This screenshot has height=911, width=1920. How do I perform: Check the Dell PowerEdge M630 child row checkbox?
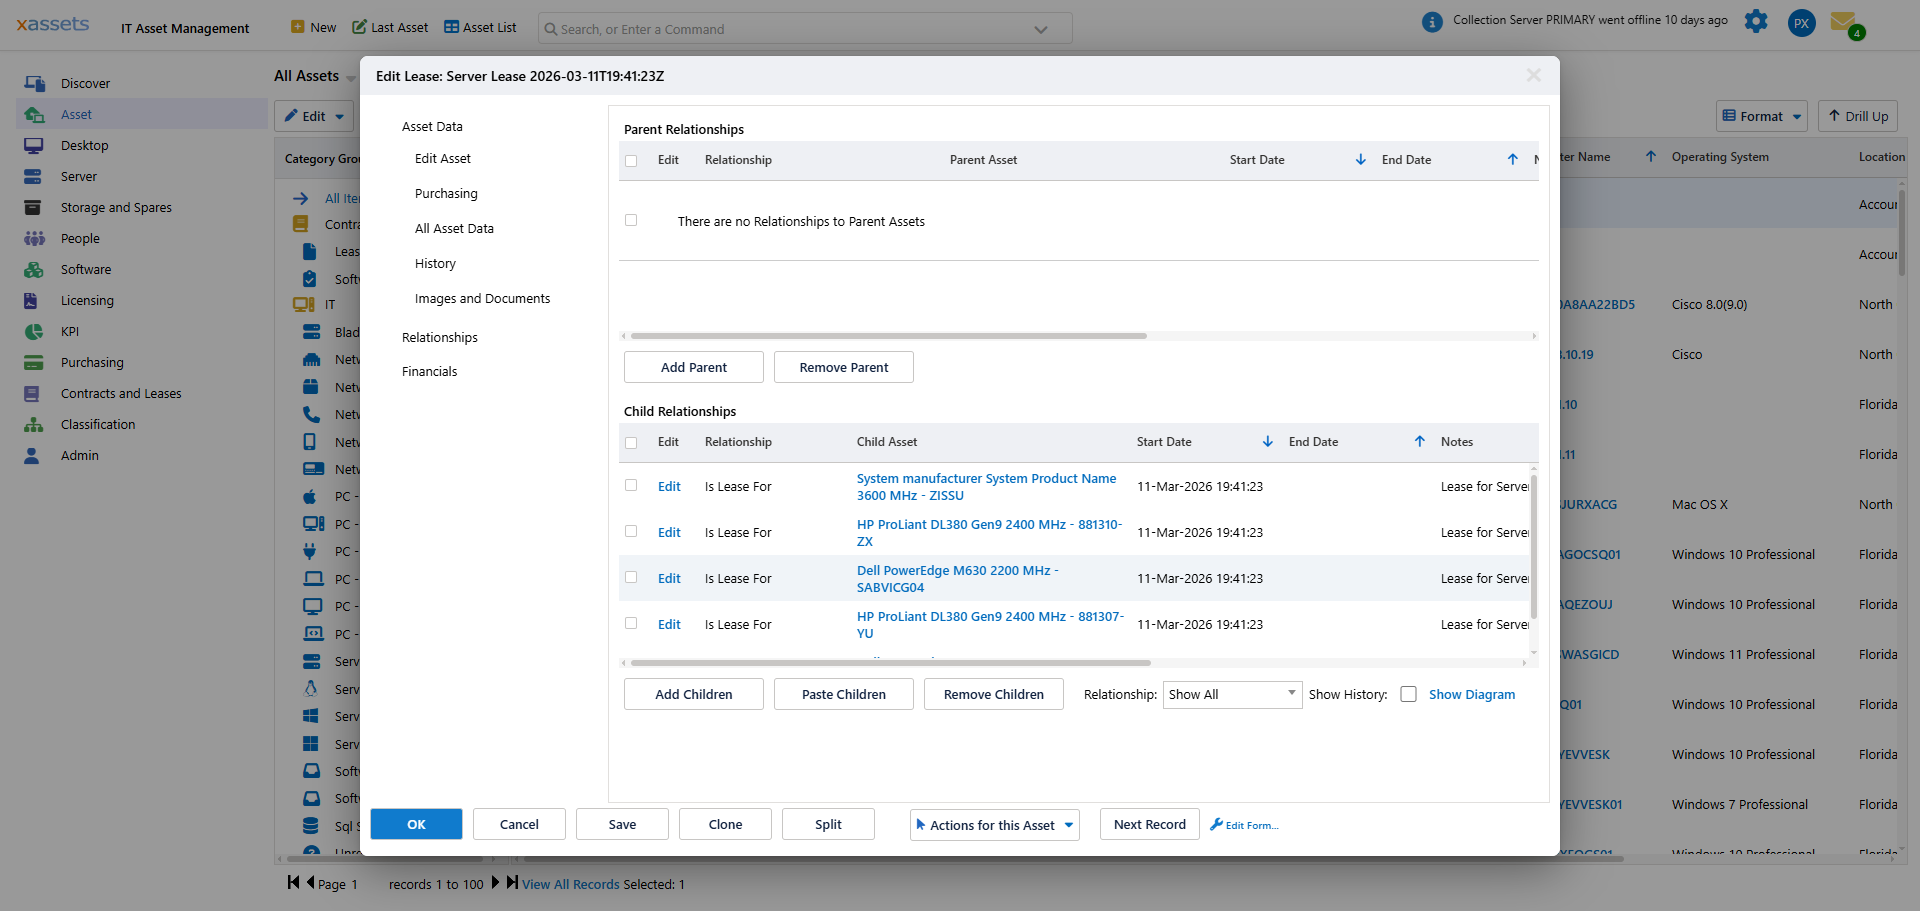pyautogui.click(x=631, y=578)
